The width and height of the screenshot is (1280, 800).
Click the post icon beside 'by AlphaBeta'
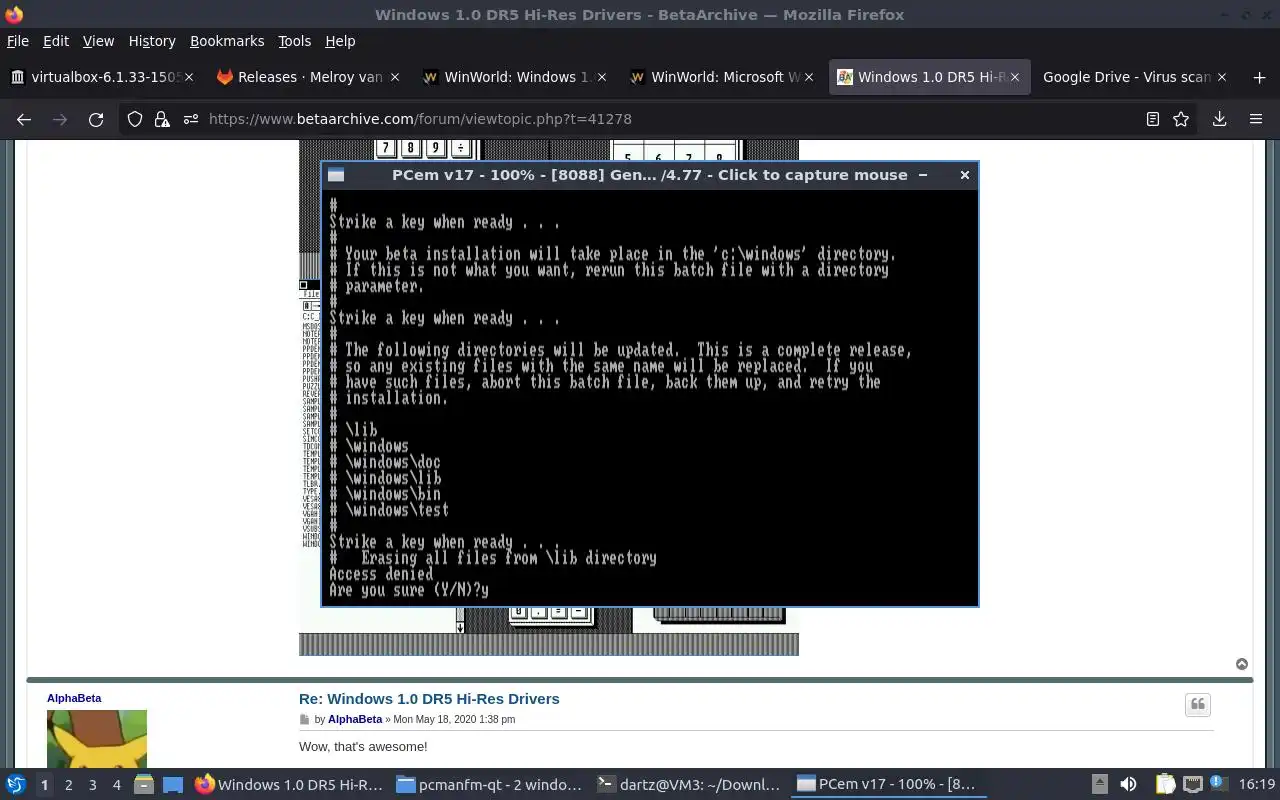click(305, 720)
